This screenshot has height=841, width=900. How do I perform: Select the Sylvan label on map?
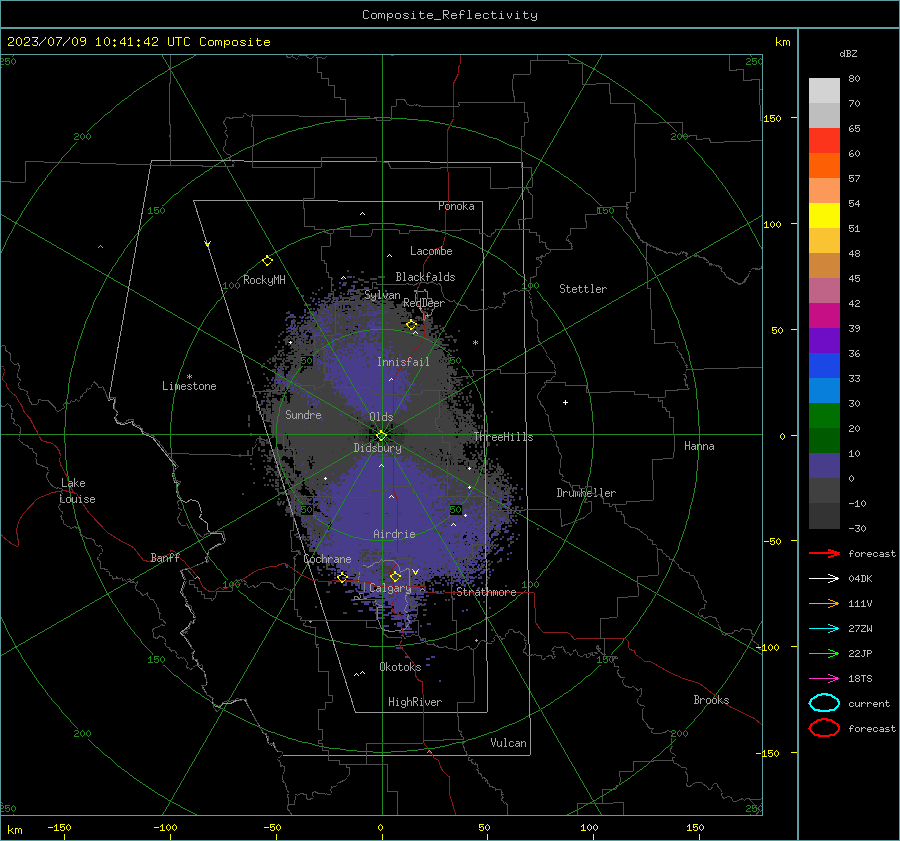click(x=382, y=295)
